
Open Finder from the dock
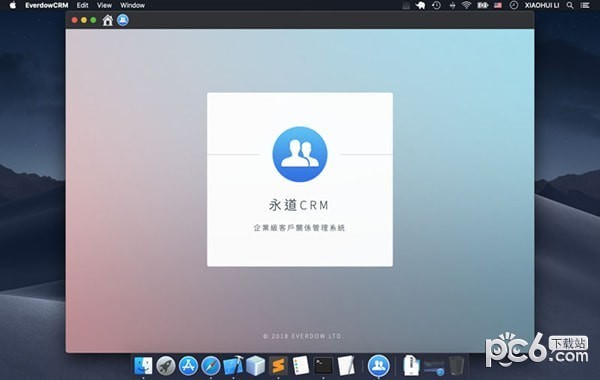[x=143, y=366]
